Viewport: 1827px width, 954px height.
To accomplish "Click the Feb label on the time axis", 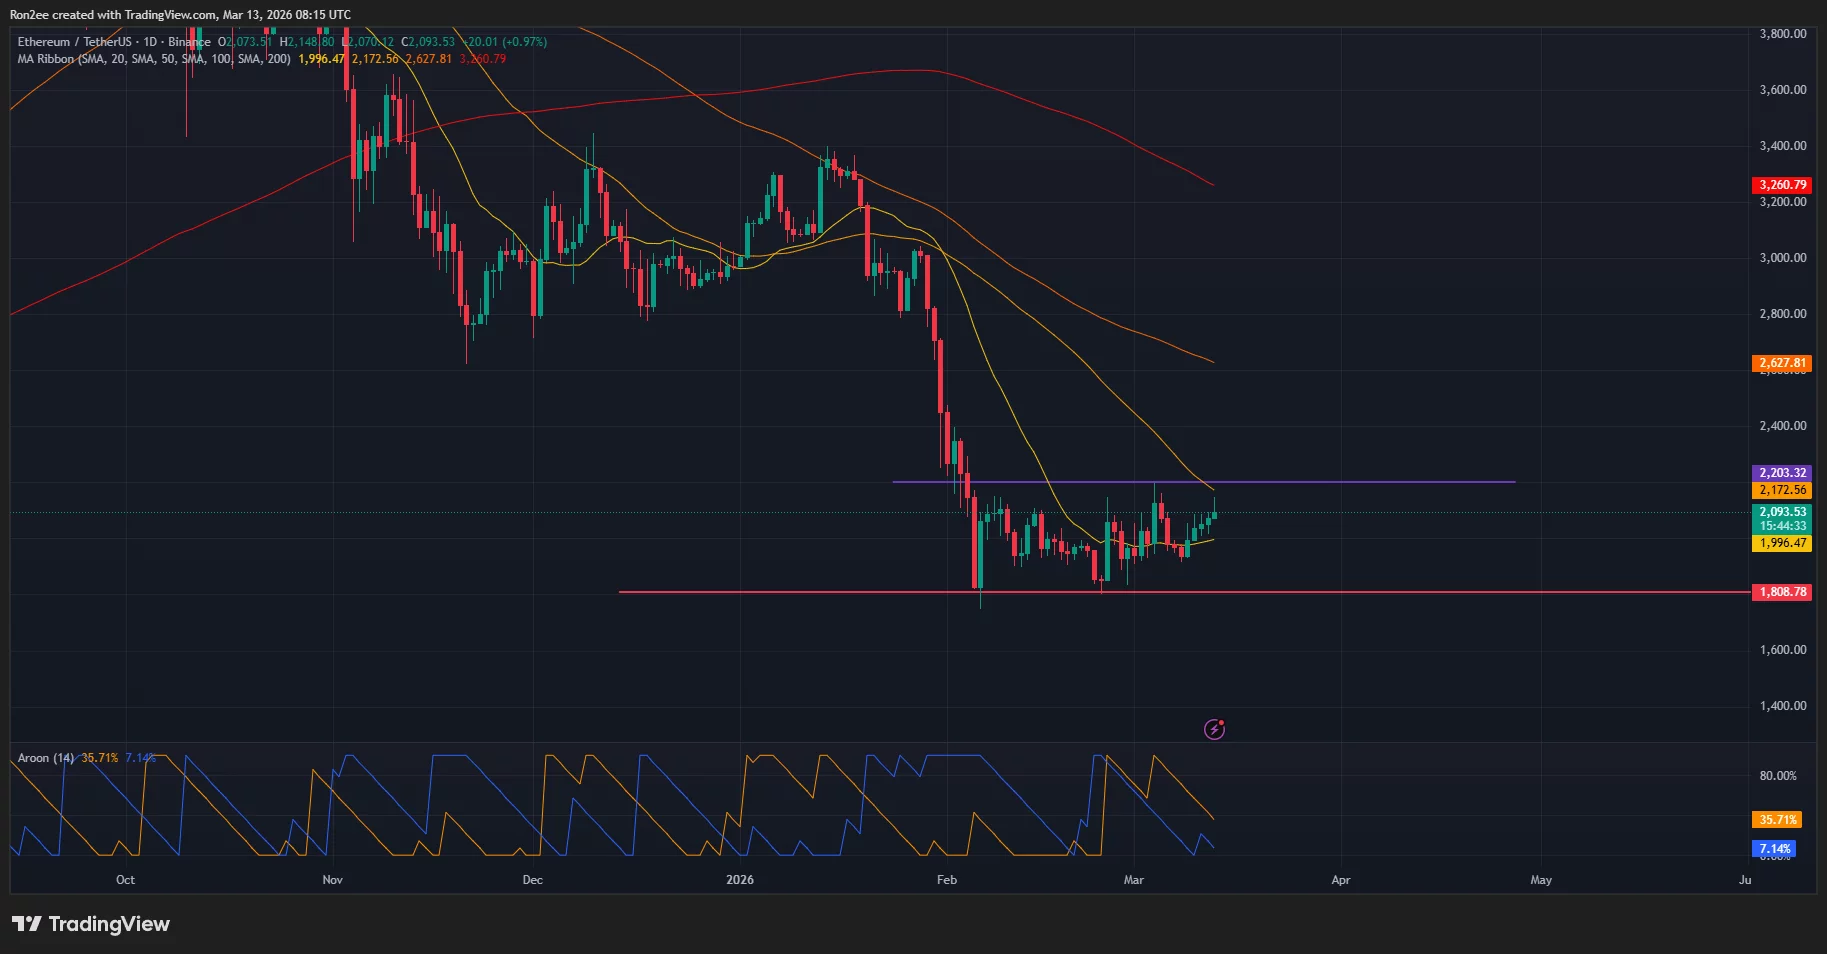I will (946, 880).
